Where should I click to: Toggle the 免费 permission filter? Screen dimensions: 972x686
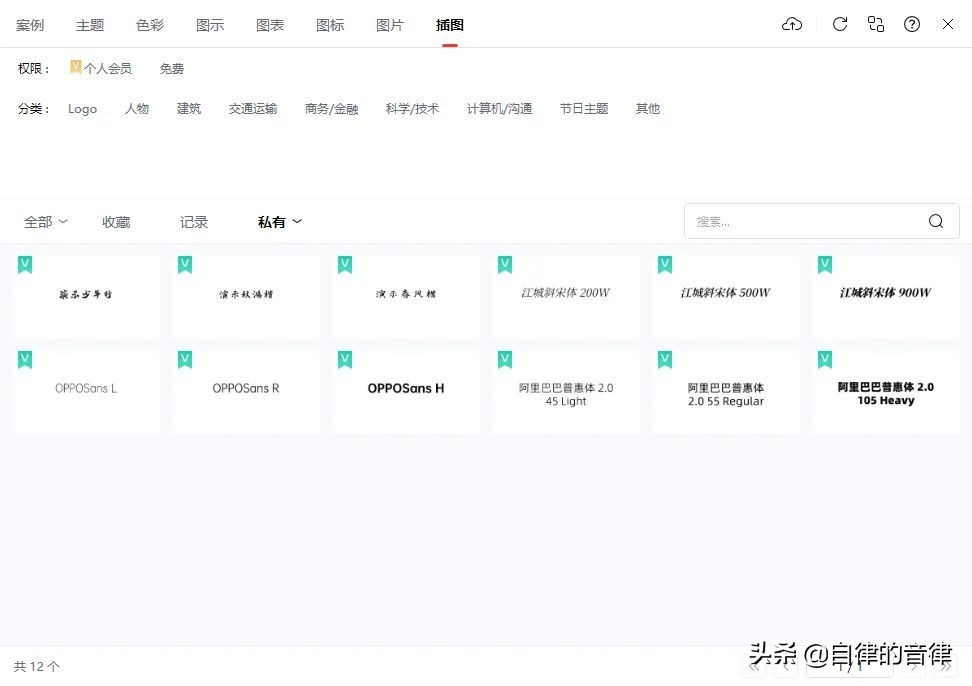point(171,68)
